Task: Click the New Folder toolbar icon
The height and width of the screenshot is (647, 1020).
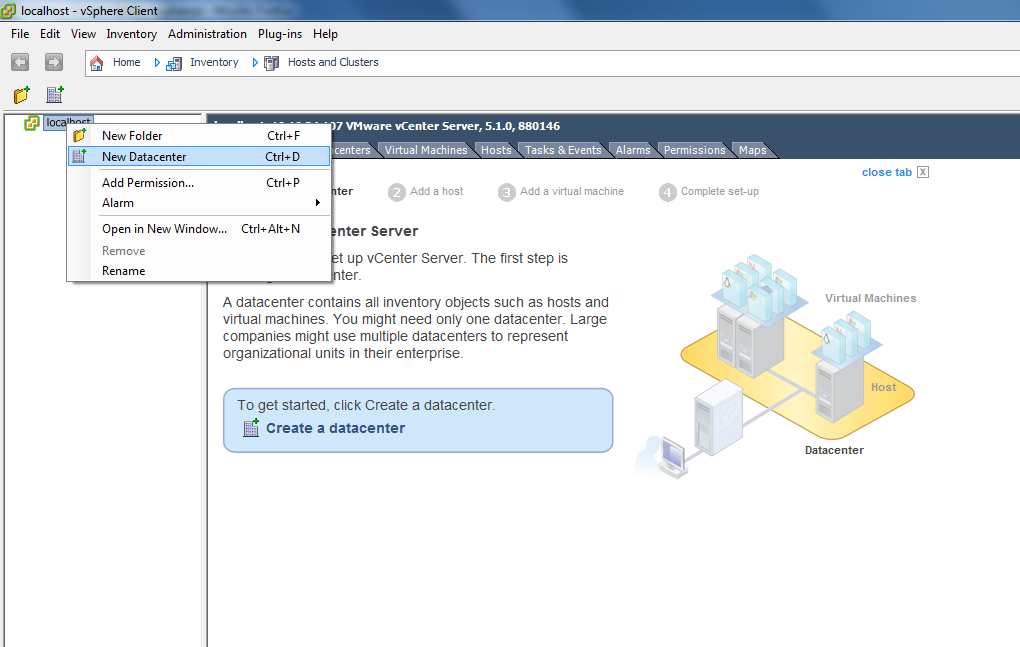Action: click(21, 95)
